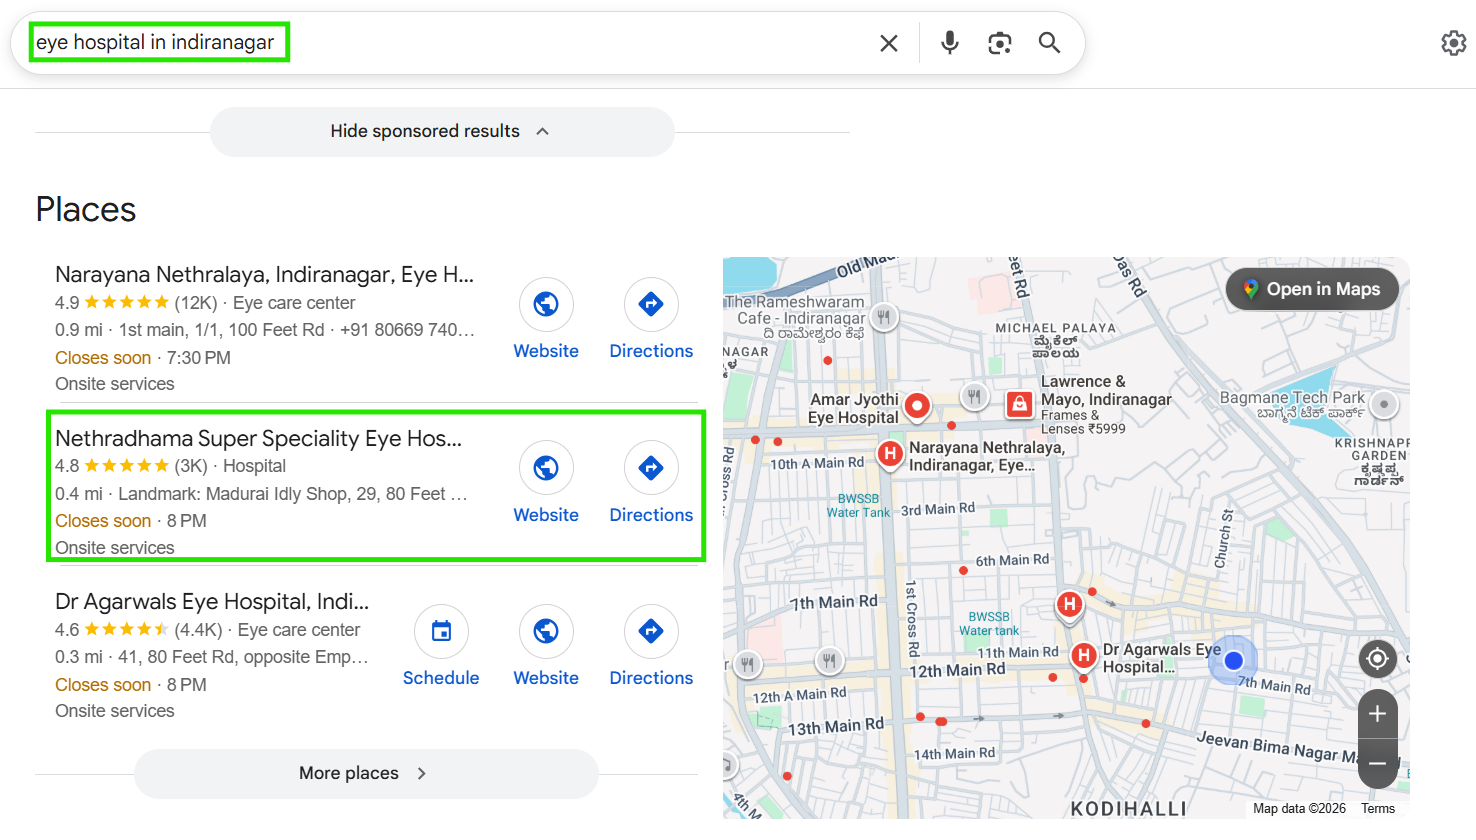Zoom out on the map

(x=1377, y=764)
